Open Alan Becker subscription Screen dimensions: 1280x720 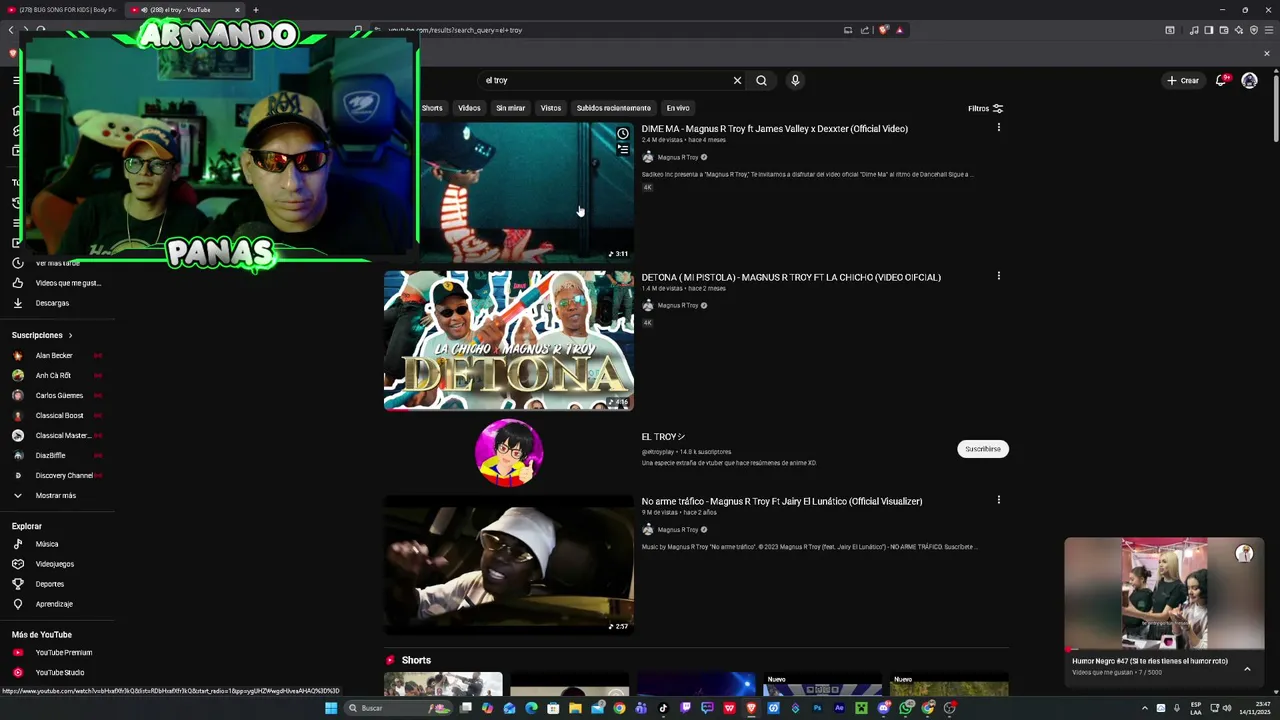pos(54,356)
